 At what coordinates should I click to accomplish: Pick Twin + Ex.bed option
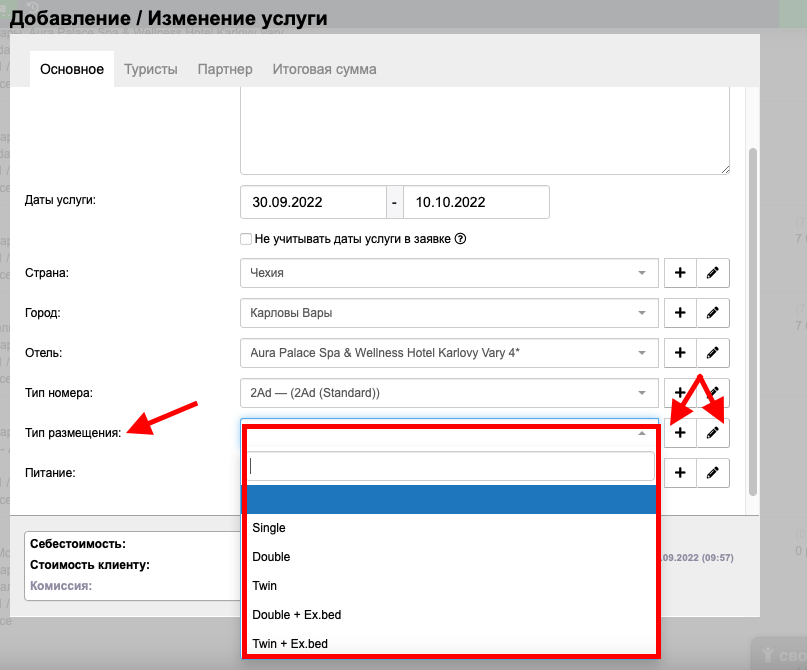451,643
